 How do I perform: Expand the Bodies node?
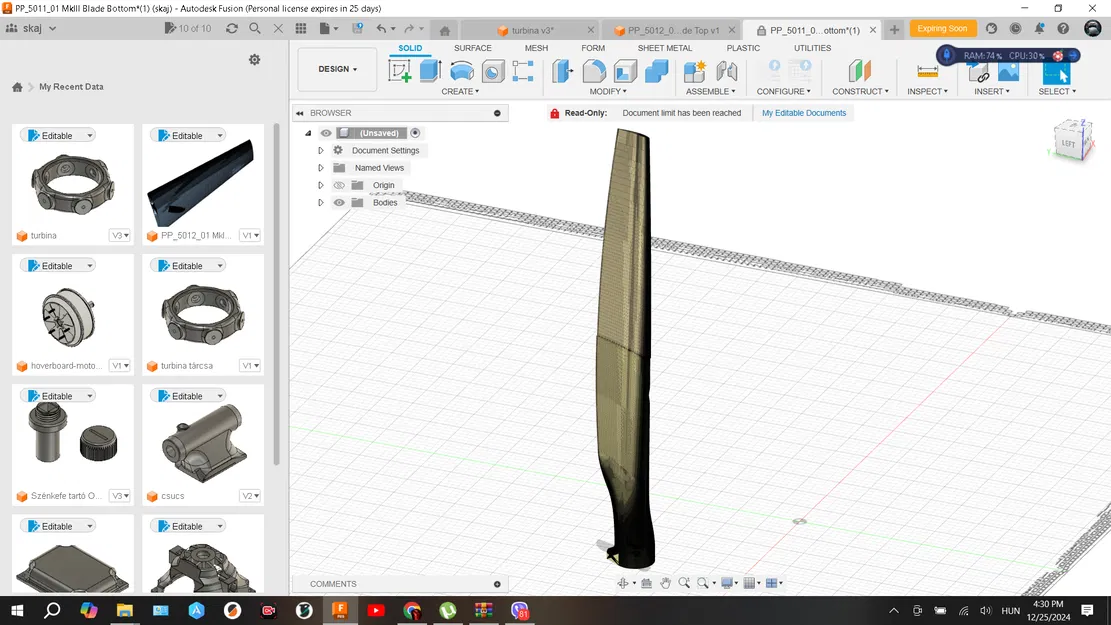click(x=320, y=203)
